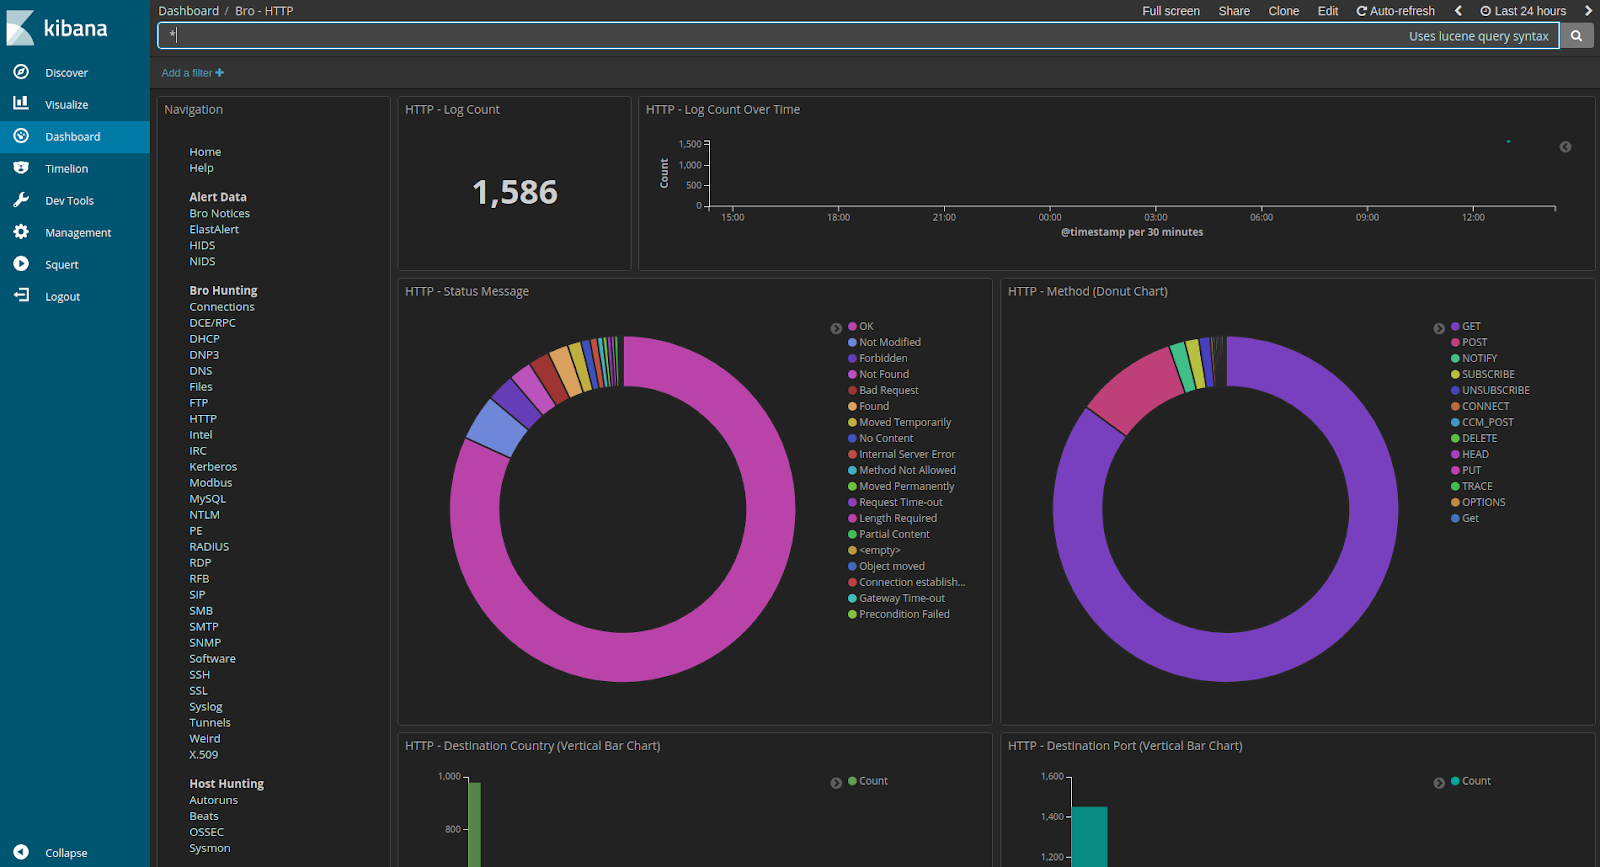Toggle the Destination Port chart legend arrow
This screenshot has height=867, width=1600.
[x=1439, y=783]
